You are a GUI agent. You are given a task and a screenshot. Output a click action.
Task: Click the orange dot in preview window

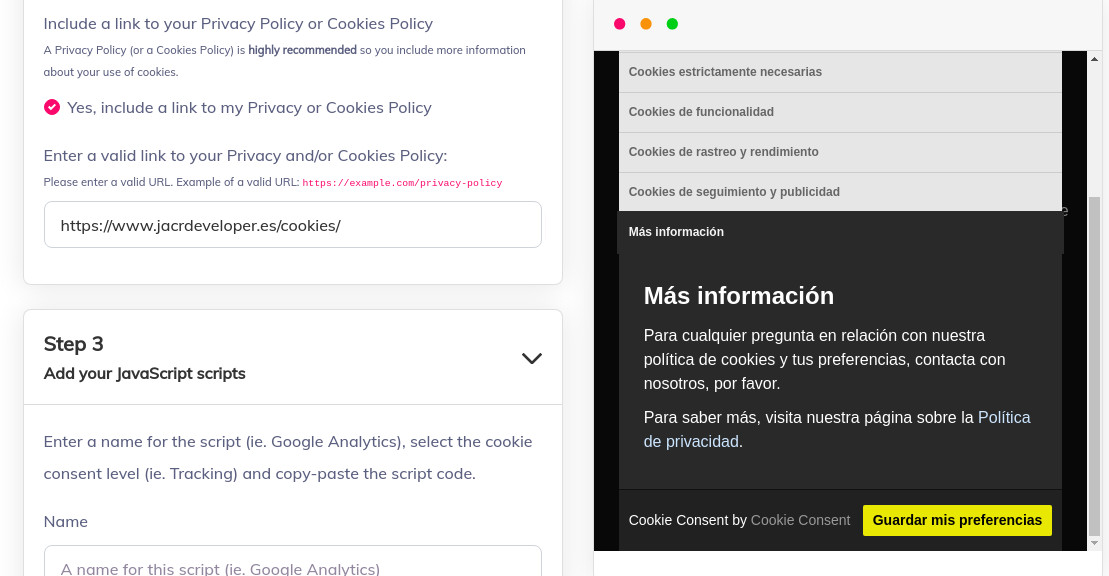[646, 24]
